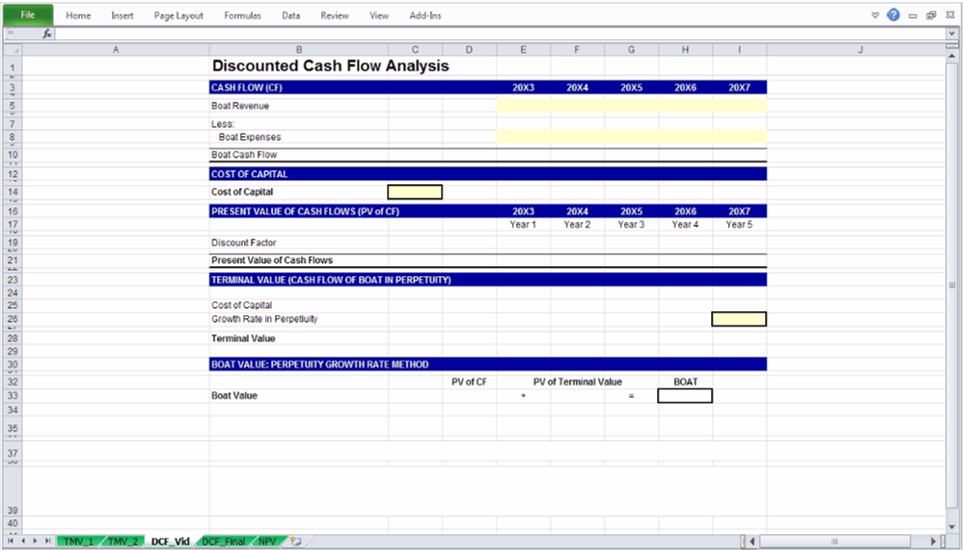Click Present Value of Cash Flows label

[x=272, y=260]
